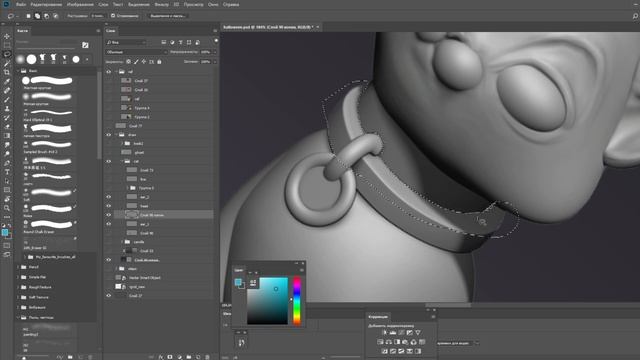The height and width of the screenshot is (360, 640).
Task: Select the Lasso tool in the toolbar
Action: pos(7,54)
